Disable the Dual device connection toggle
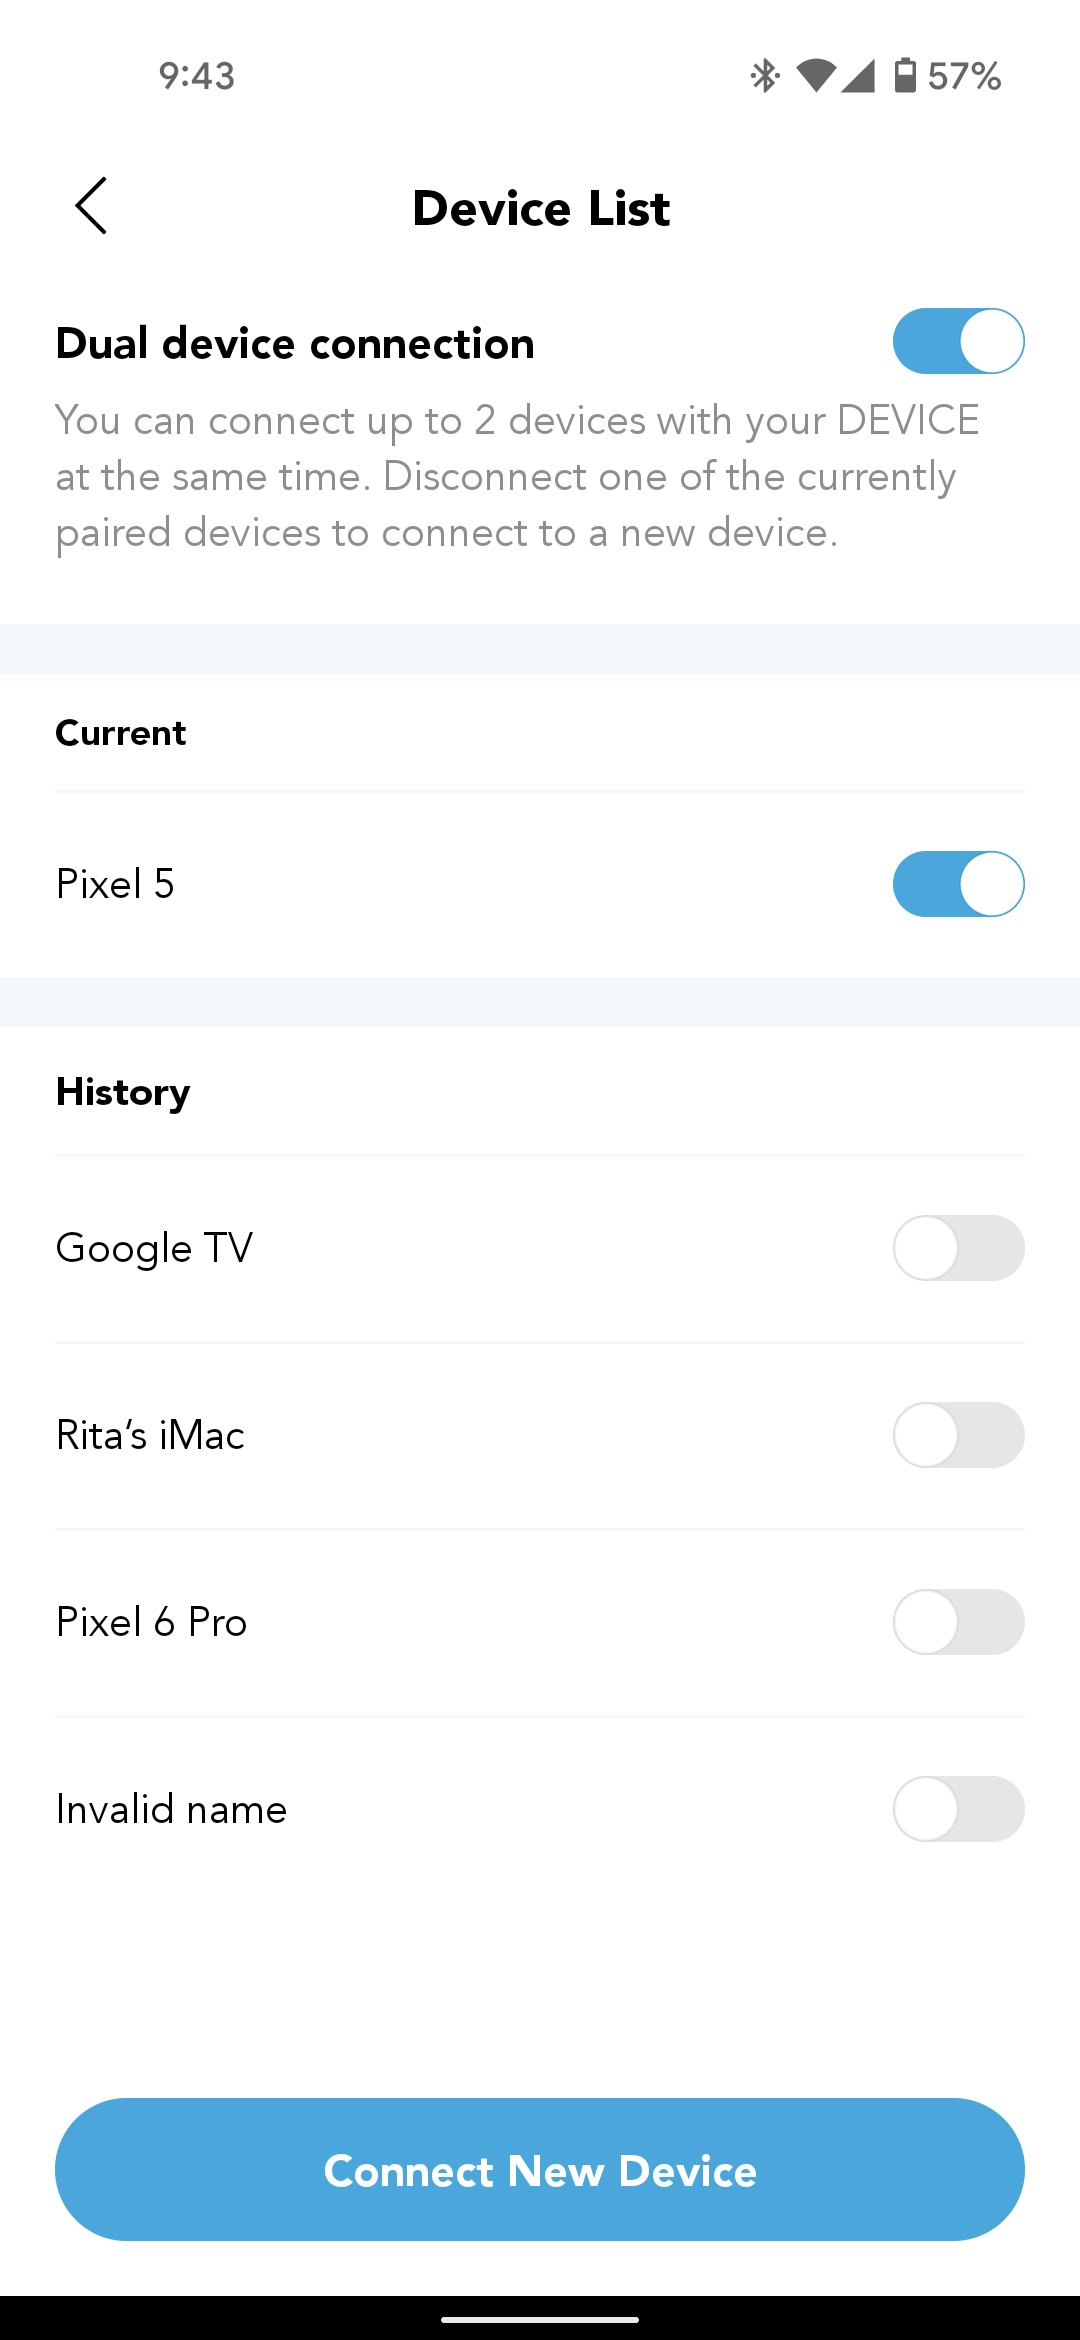1080x2340 pixels. tap(958, 341)
